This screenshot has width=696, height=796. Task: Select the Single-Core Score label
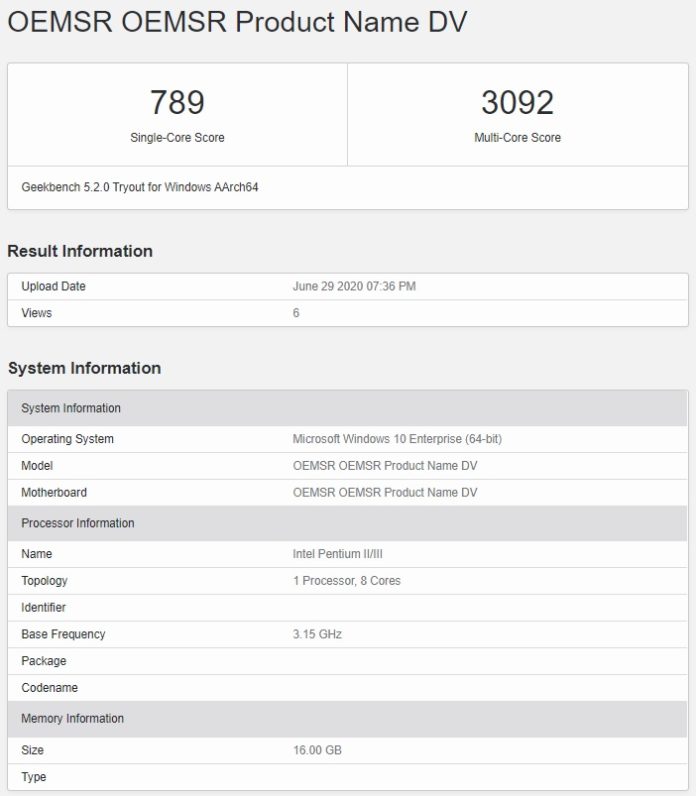[177, 138]
